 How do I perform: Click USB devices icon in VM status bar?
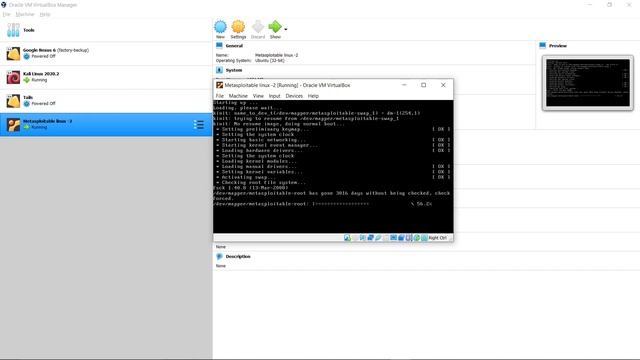(378, 238)
